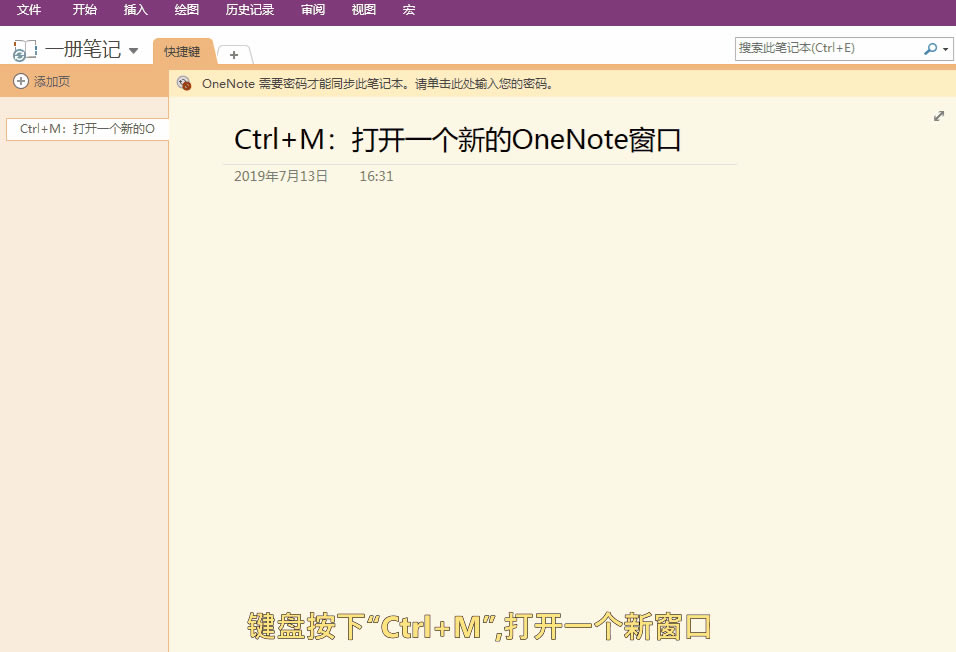Open full-page view with the diagonal arrow icon
The width and height of the screenshot is (956, 652).
pyautogui.click(x=938, y=115)
